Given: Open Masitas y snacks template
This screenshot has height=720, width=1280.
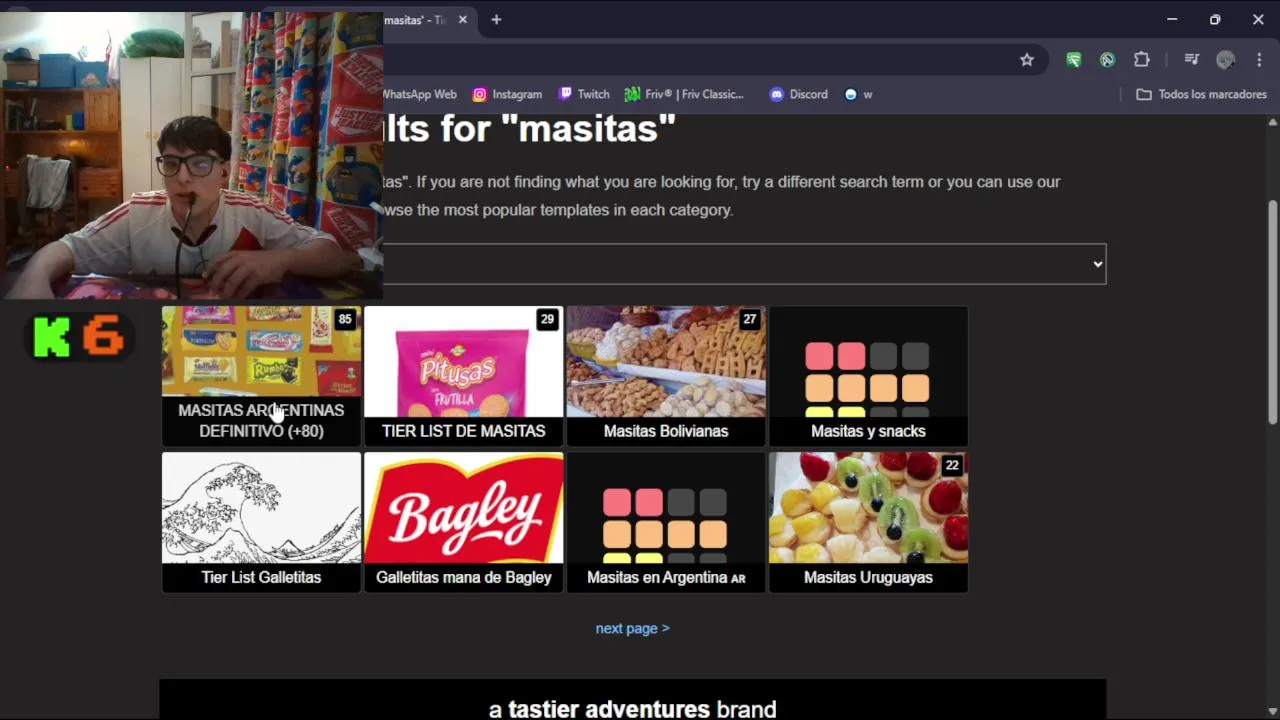Looking at the screenshot, I should click(868, 376).
